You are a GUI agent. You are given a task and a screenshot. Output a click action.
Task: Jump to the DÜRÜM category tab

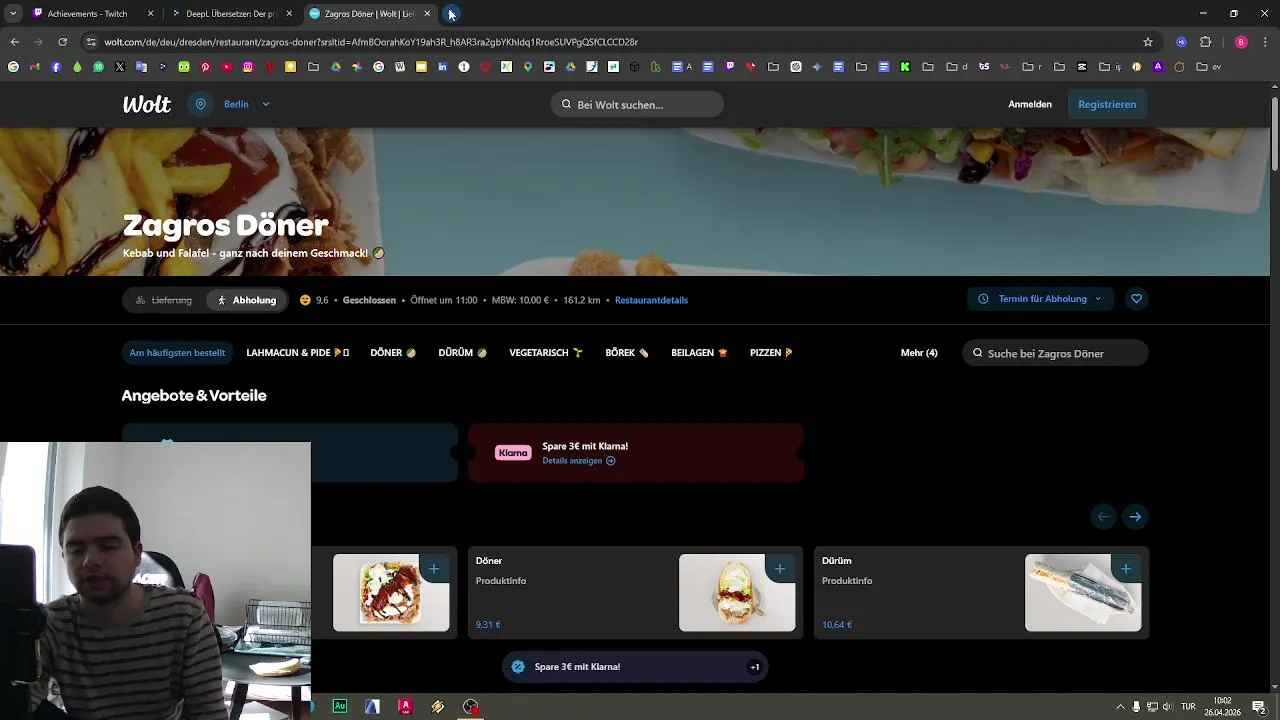tap(462, 353)
